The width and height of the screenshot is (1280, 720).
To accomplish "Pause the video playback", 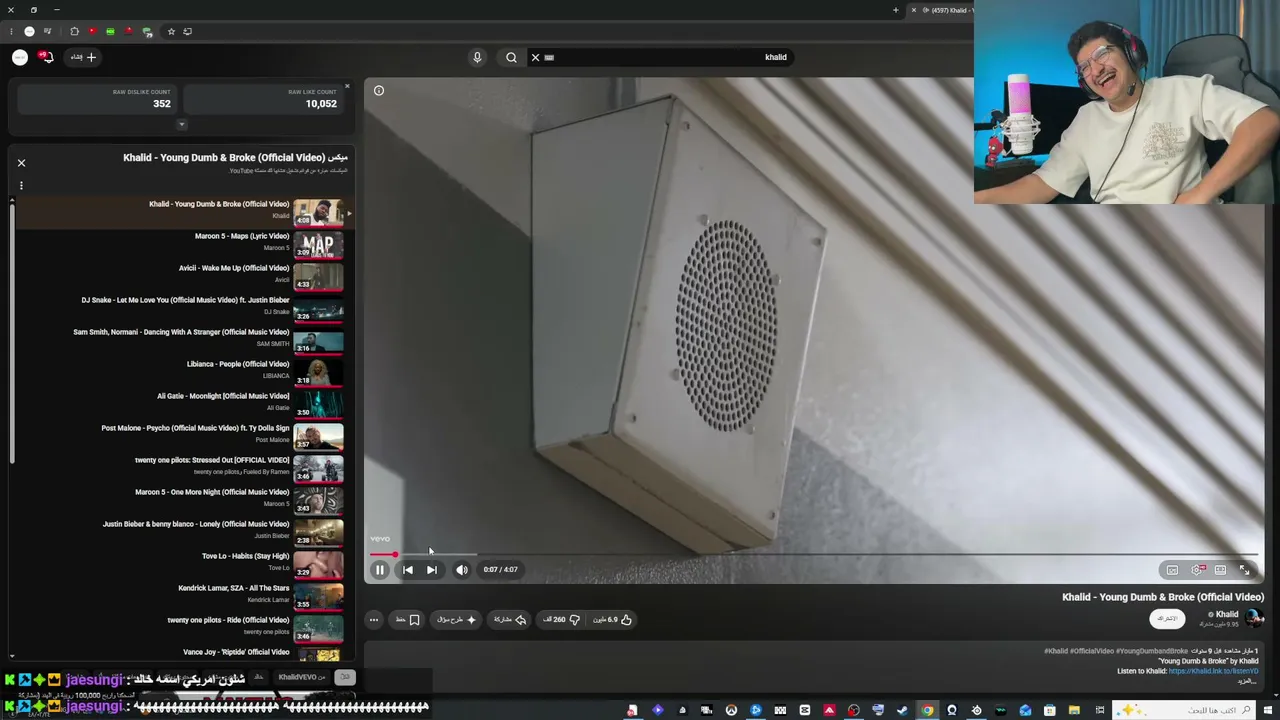I will (x=380, y=570).
